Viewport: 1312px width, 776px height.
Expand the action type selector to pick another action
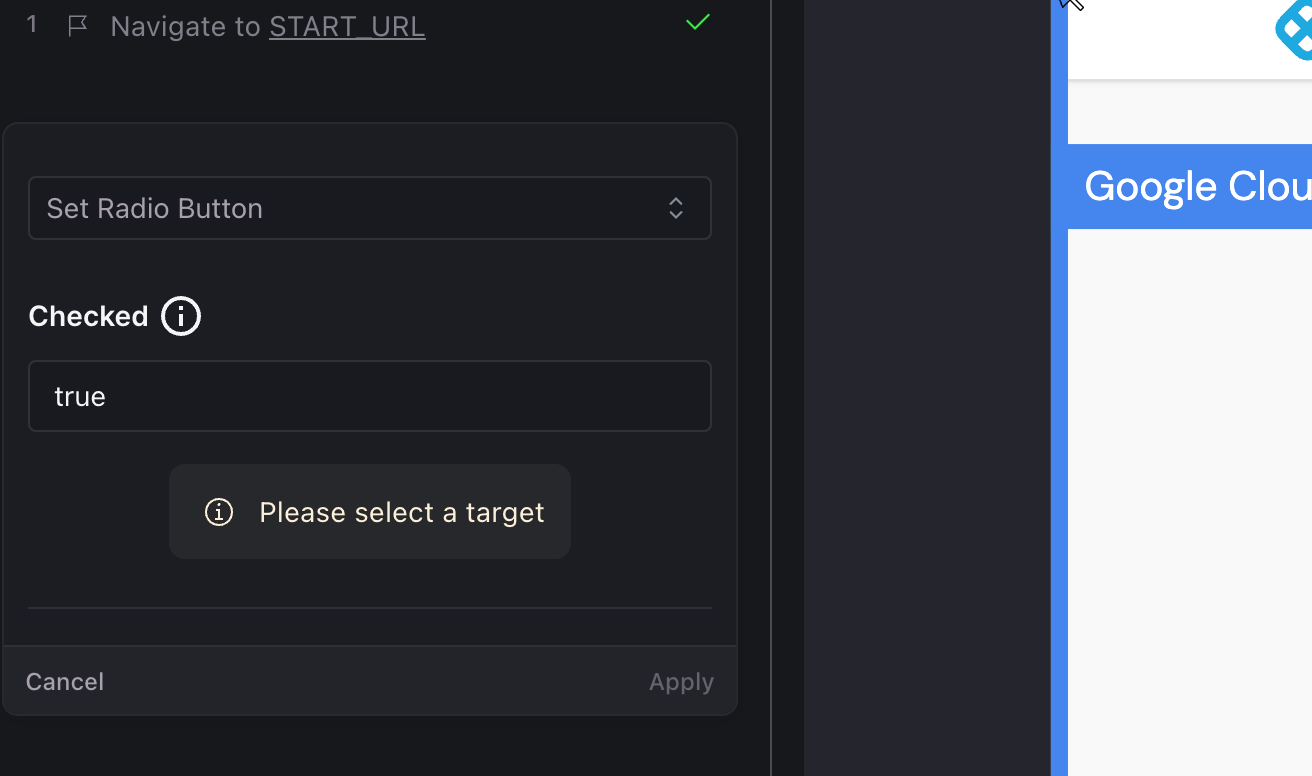[x=370, y=208]
